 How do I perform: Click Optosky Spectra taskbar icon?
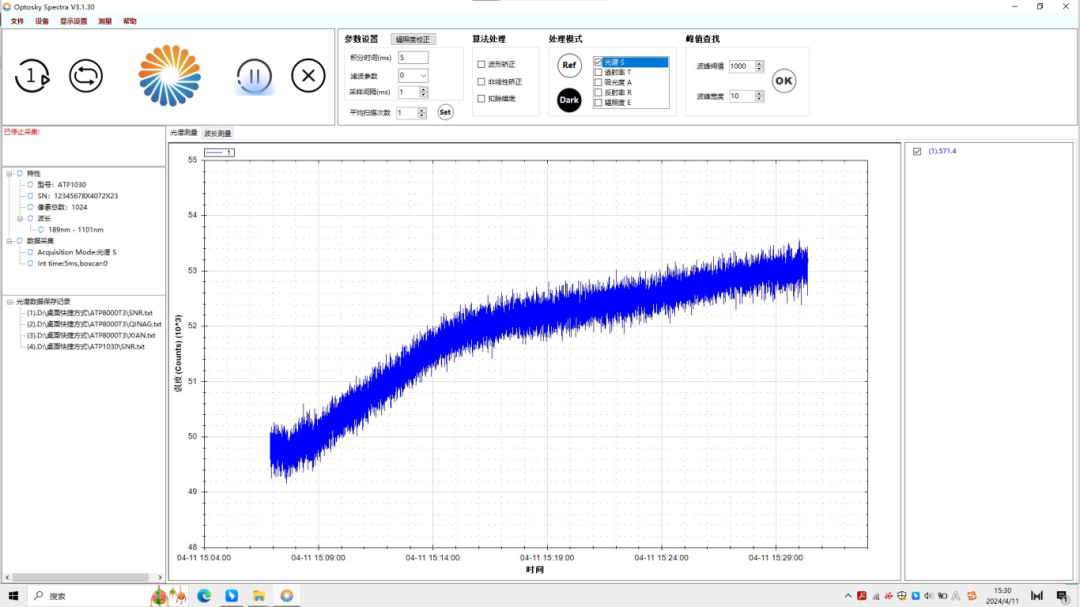point(287,596)
